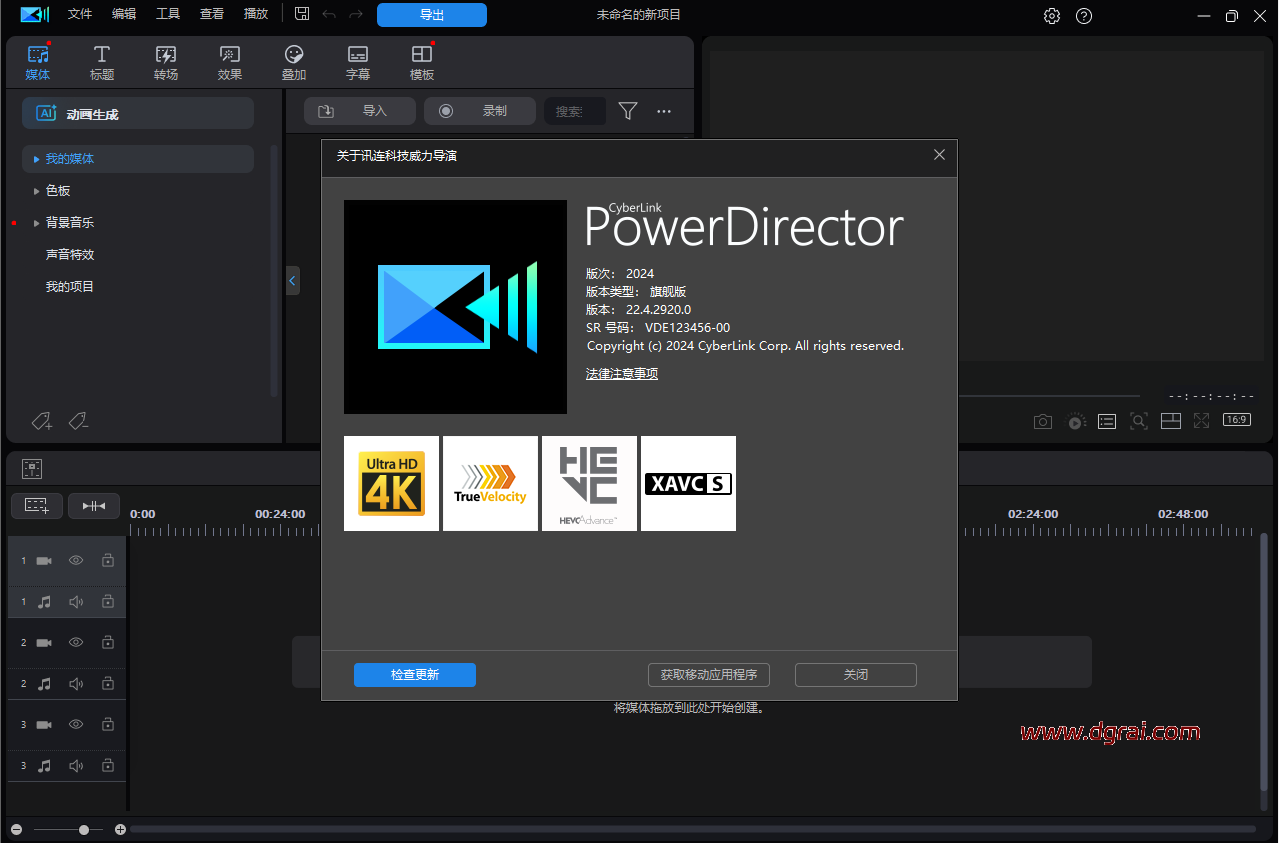Click the render preview icon

1075,421
